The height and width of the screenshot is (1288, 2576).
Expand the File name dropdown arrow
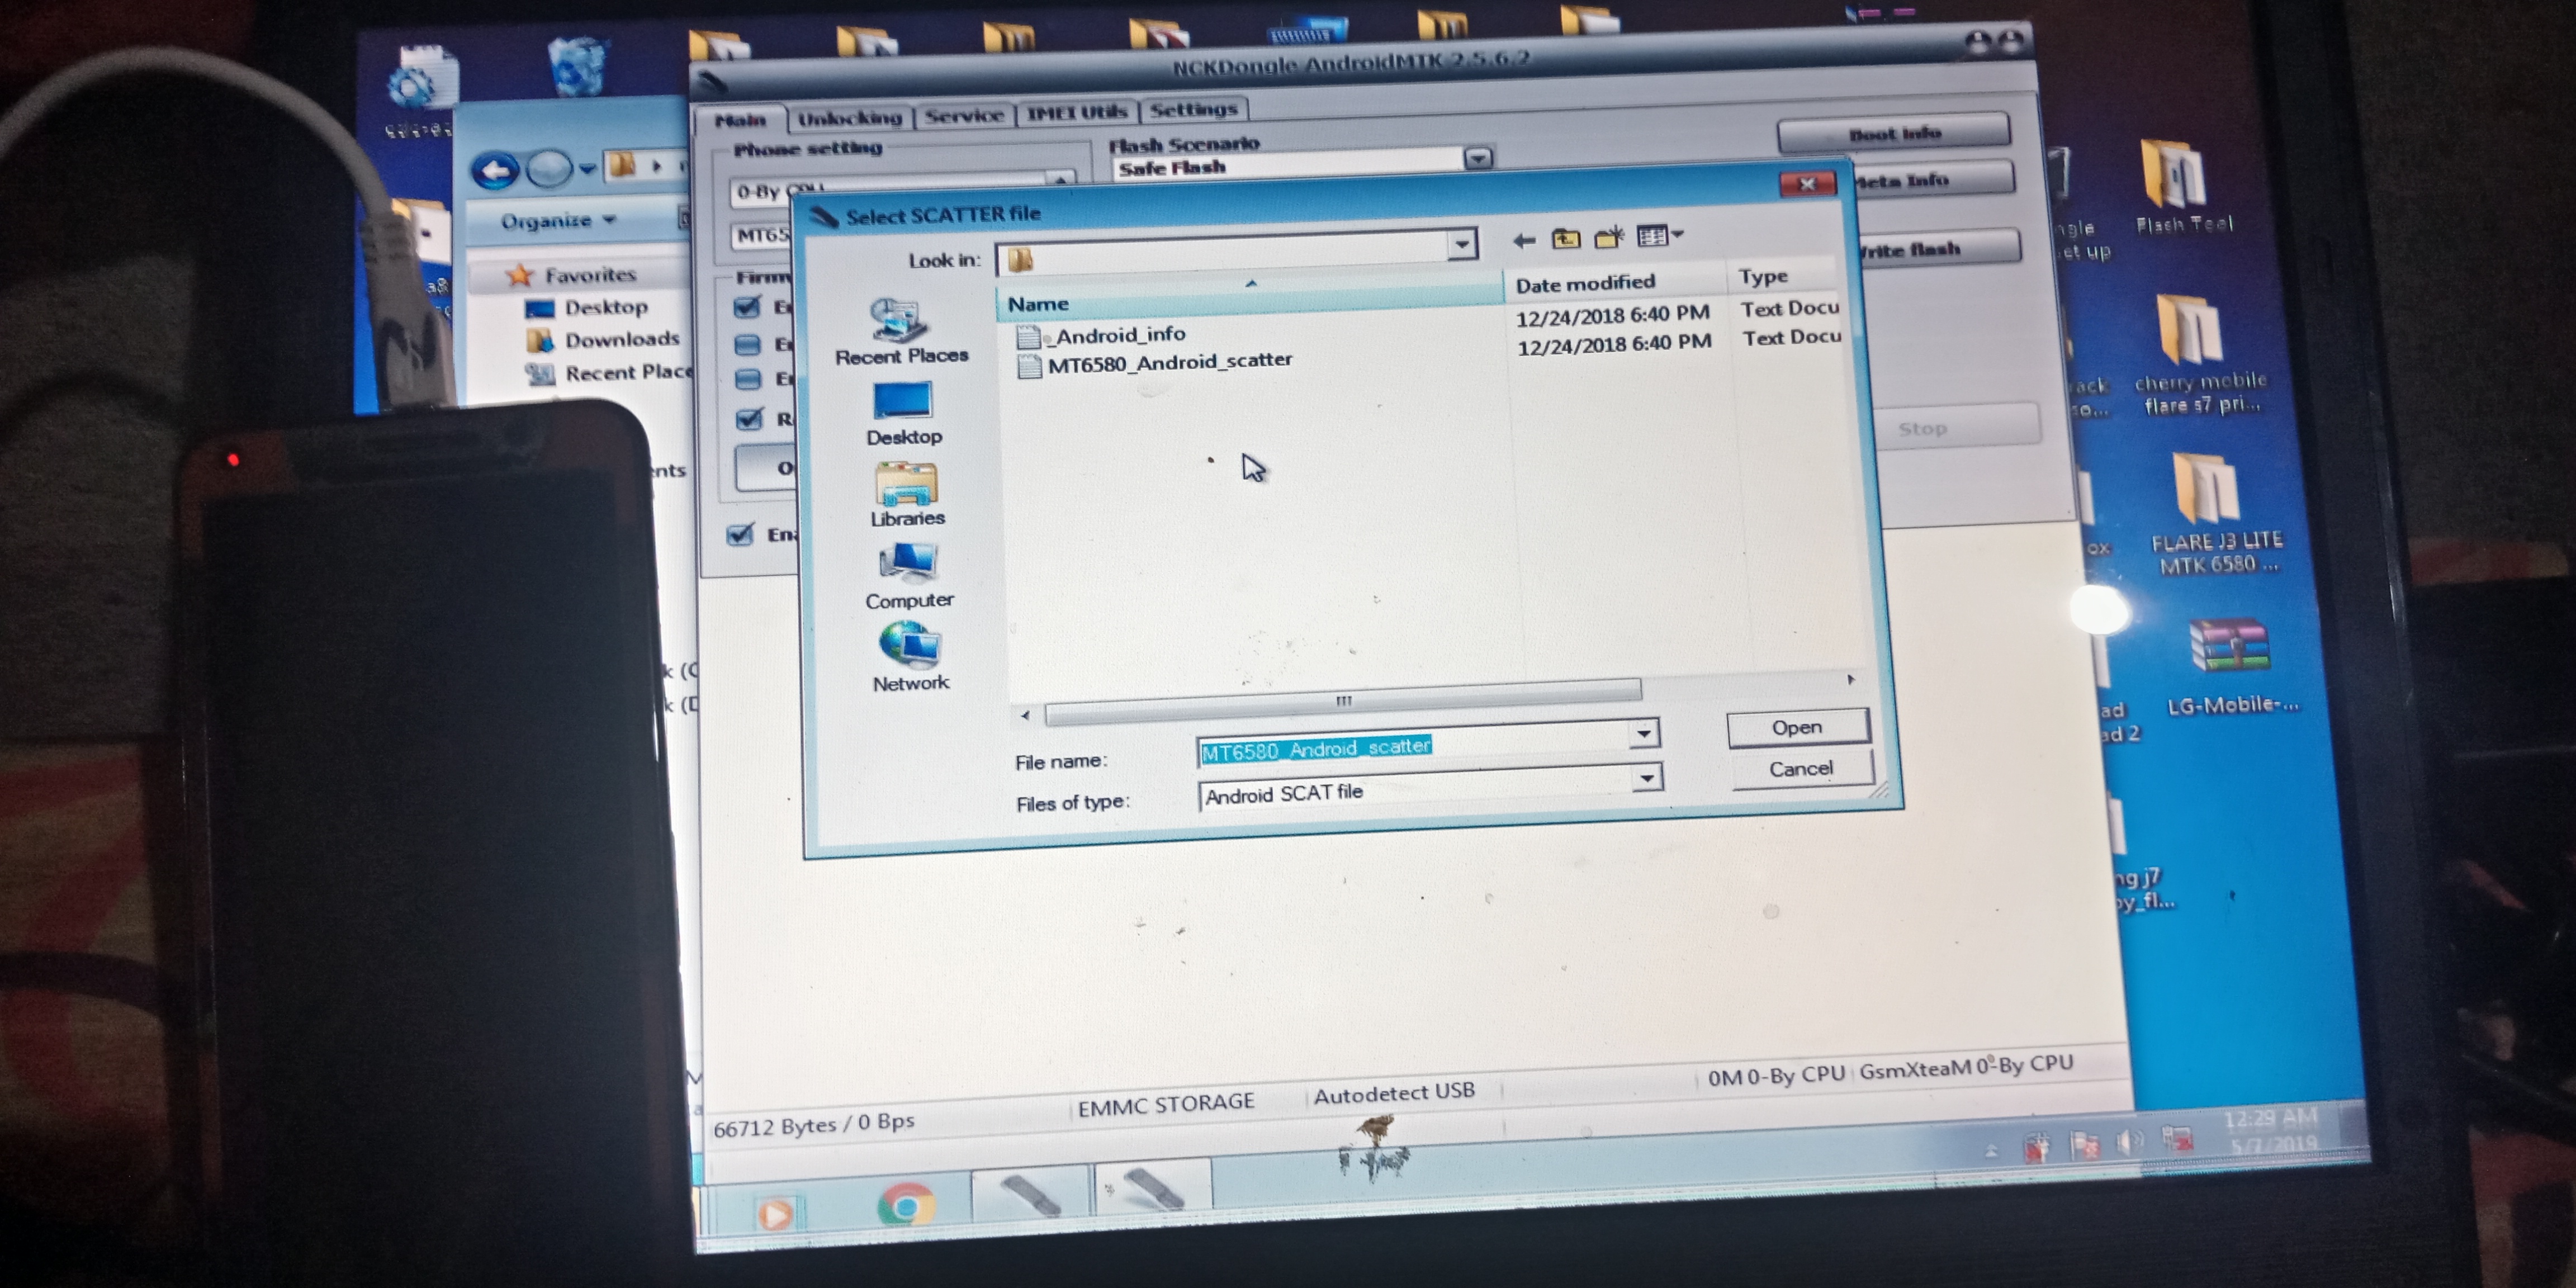(x=1644, y=734)
